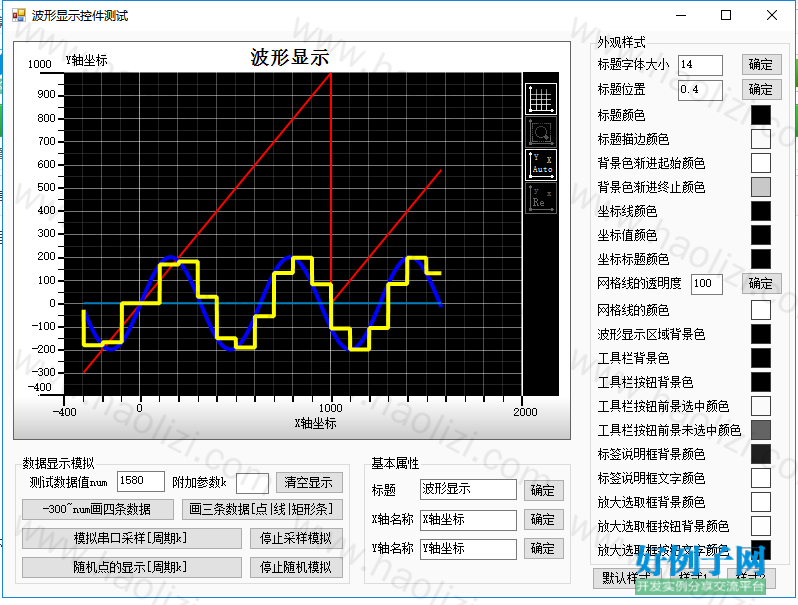
Task: Click the 数据显示模拟 group heading
Action: click(59, 463)
